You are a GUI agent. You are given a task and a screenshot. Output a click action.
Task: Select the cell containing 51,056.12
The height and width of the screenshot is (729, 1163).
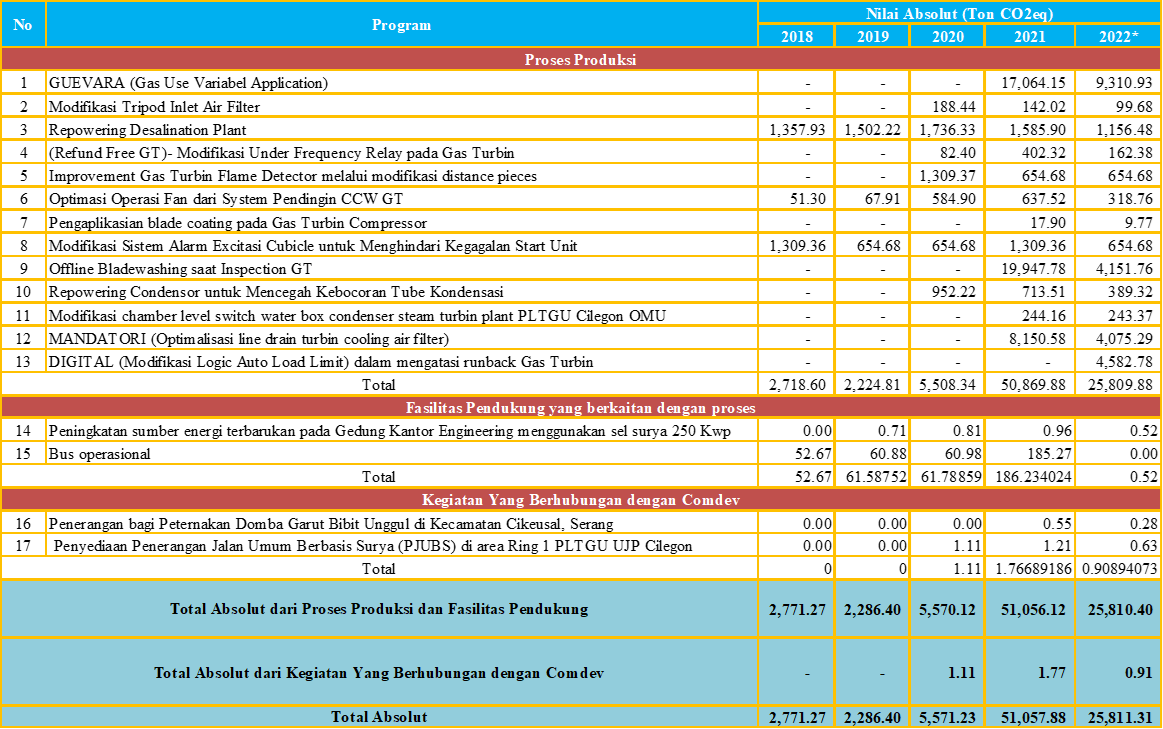(1029, 608)
